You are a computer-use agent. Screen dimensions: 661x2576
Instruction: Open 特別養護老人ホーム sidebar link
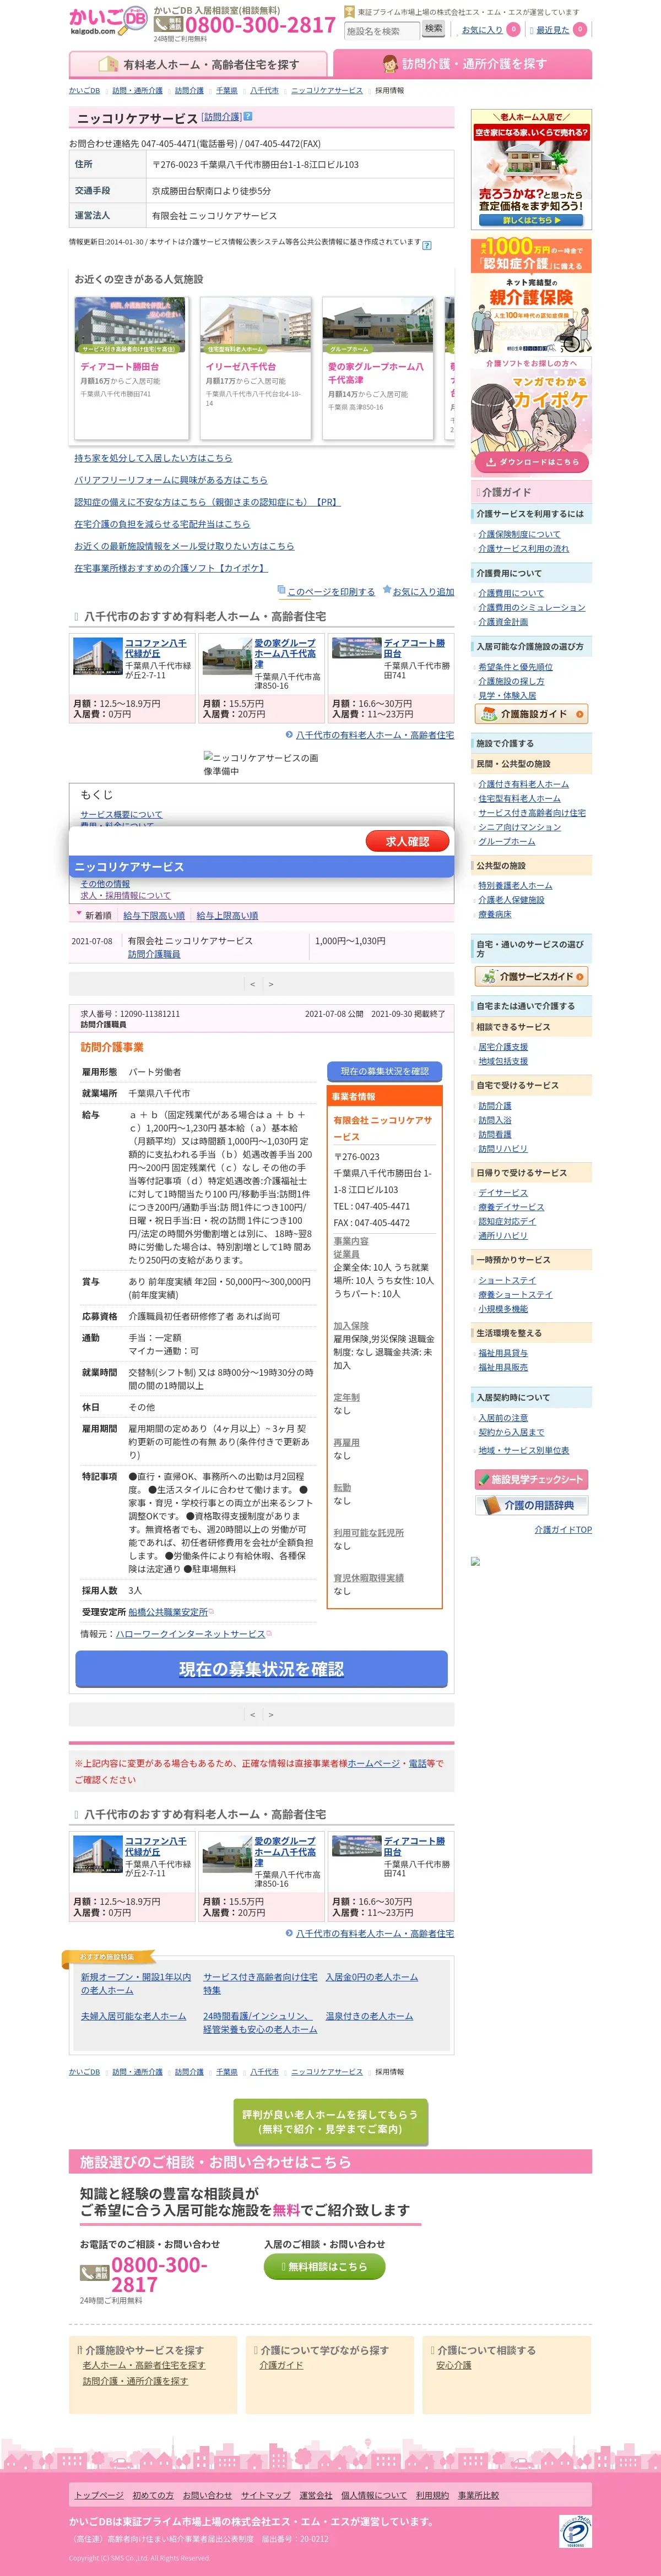click(515, 885)
